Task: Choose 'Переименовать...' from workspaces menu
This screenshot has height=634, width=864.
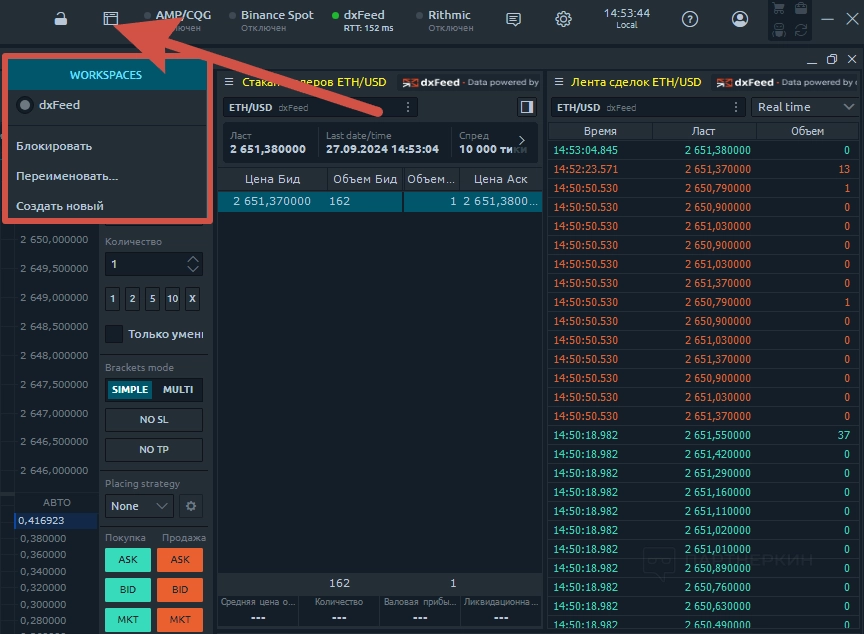Action: click(x=67, y=176)
